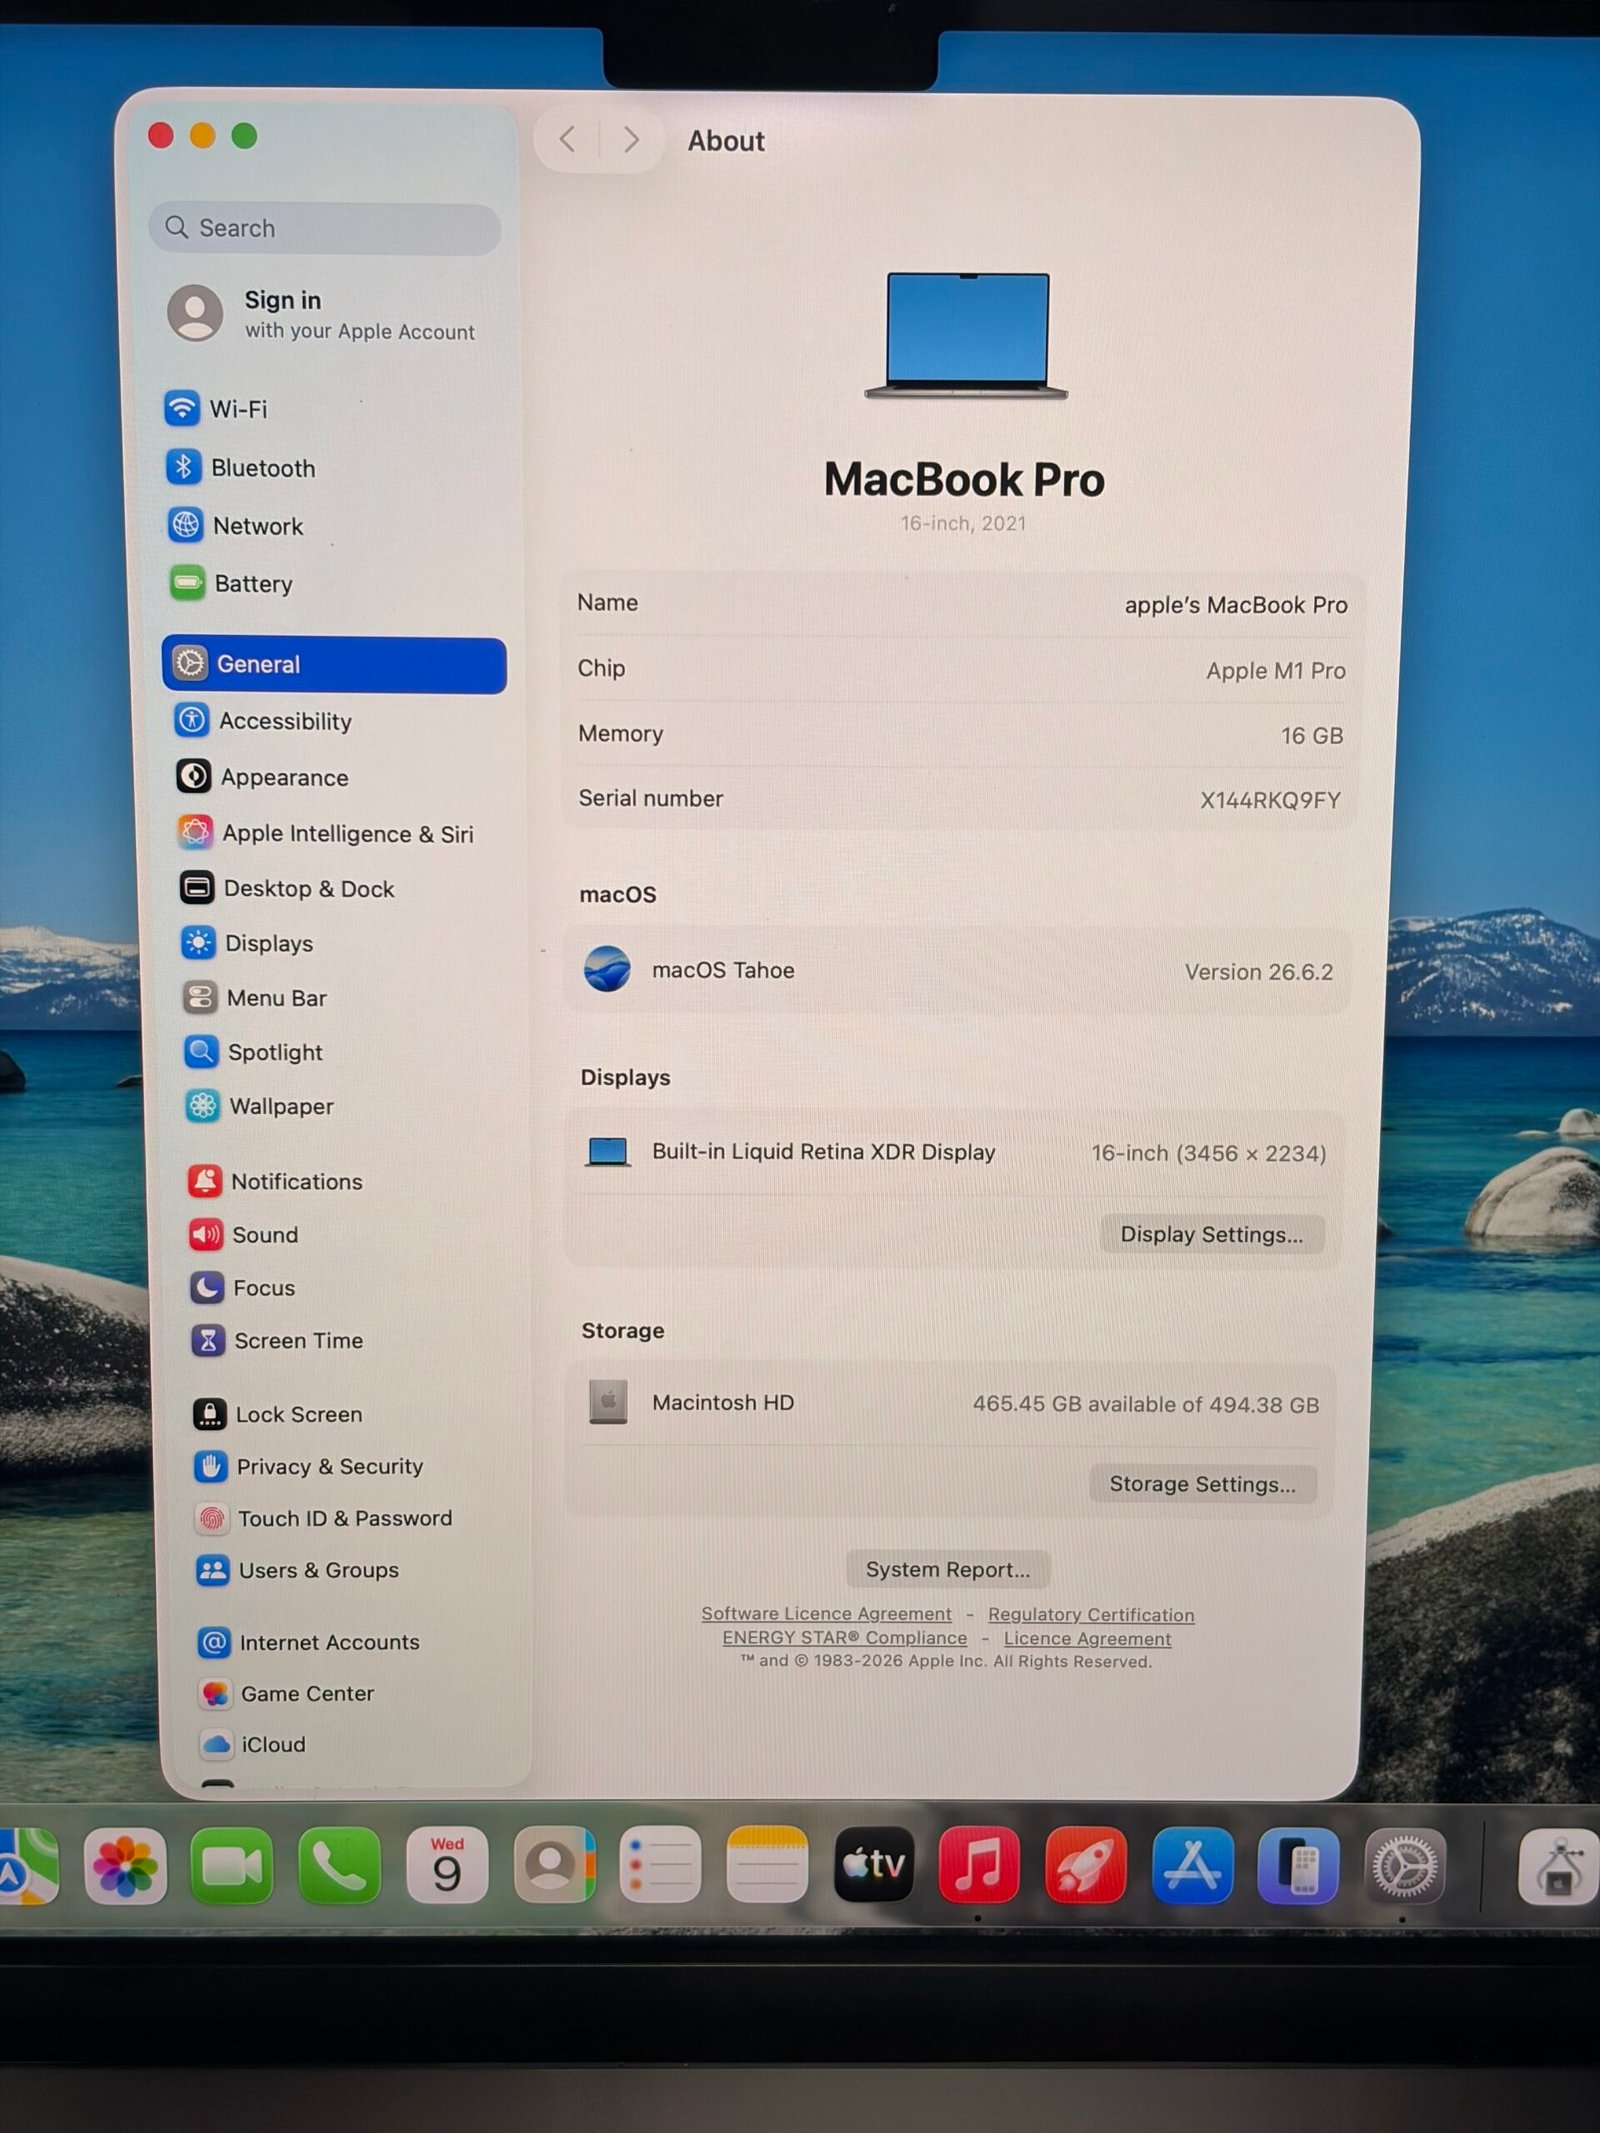1600x2133 pixels.
Task: Open Photos from the Dock
Action: (125, 1866)
